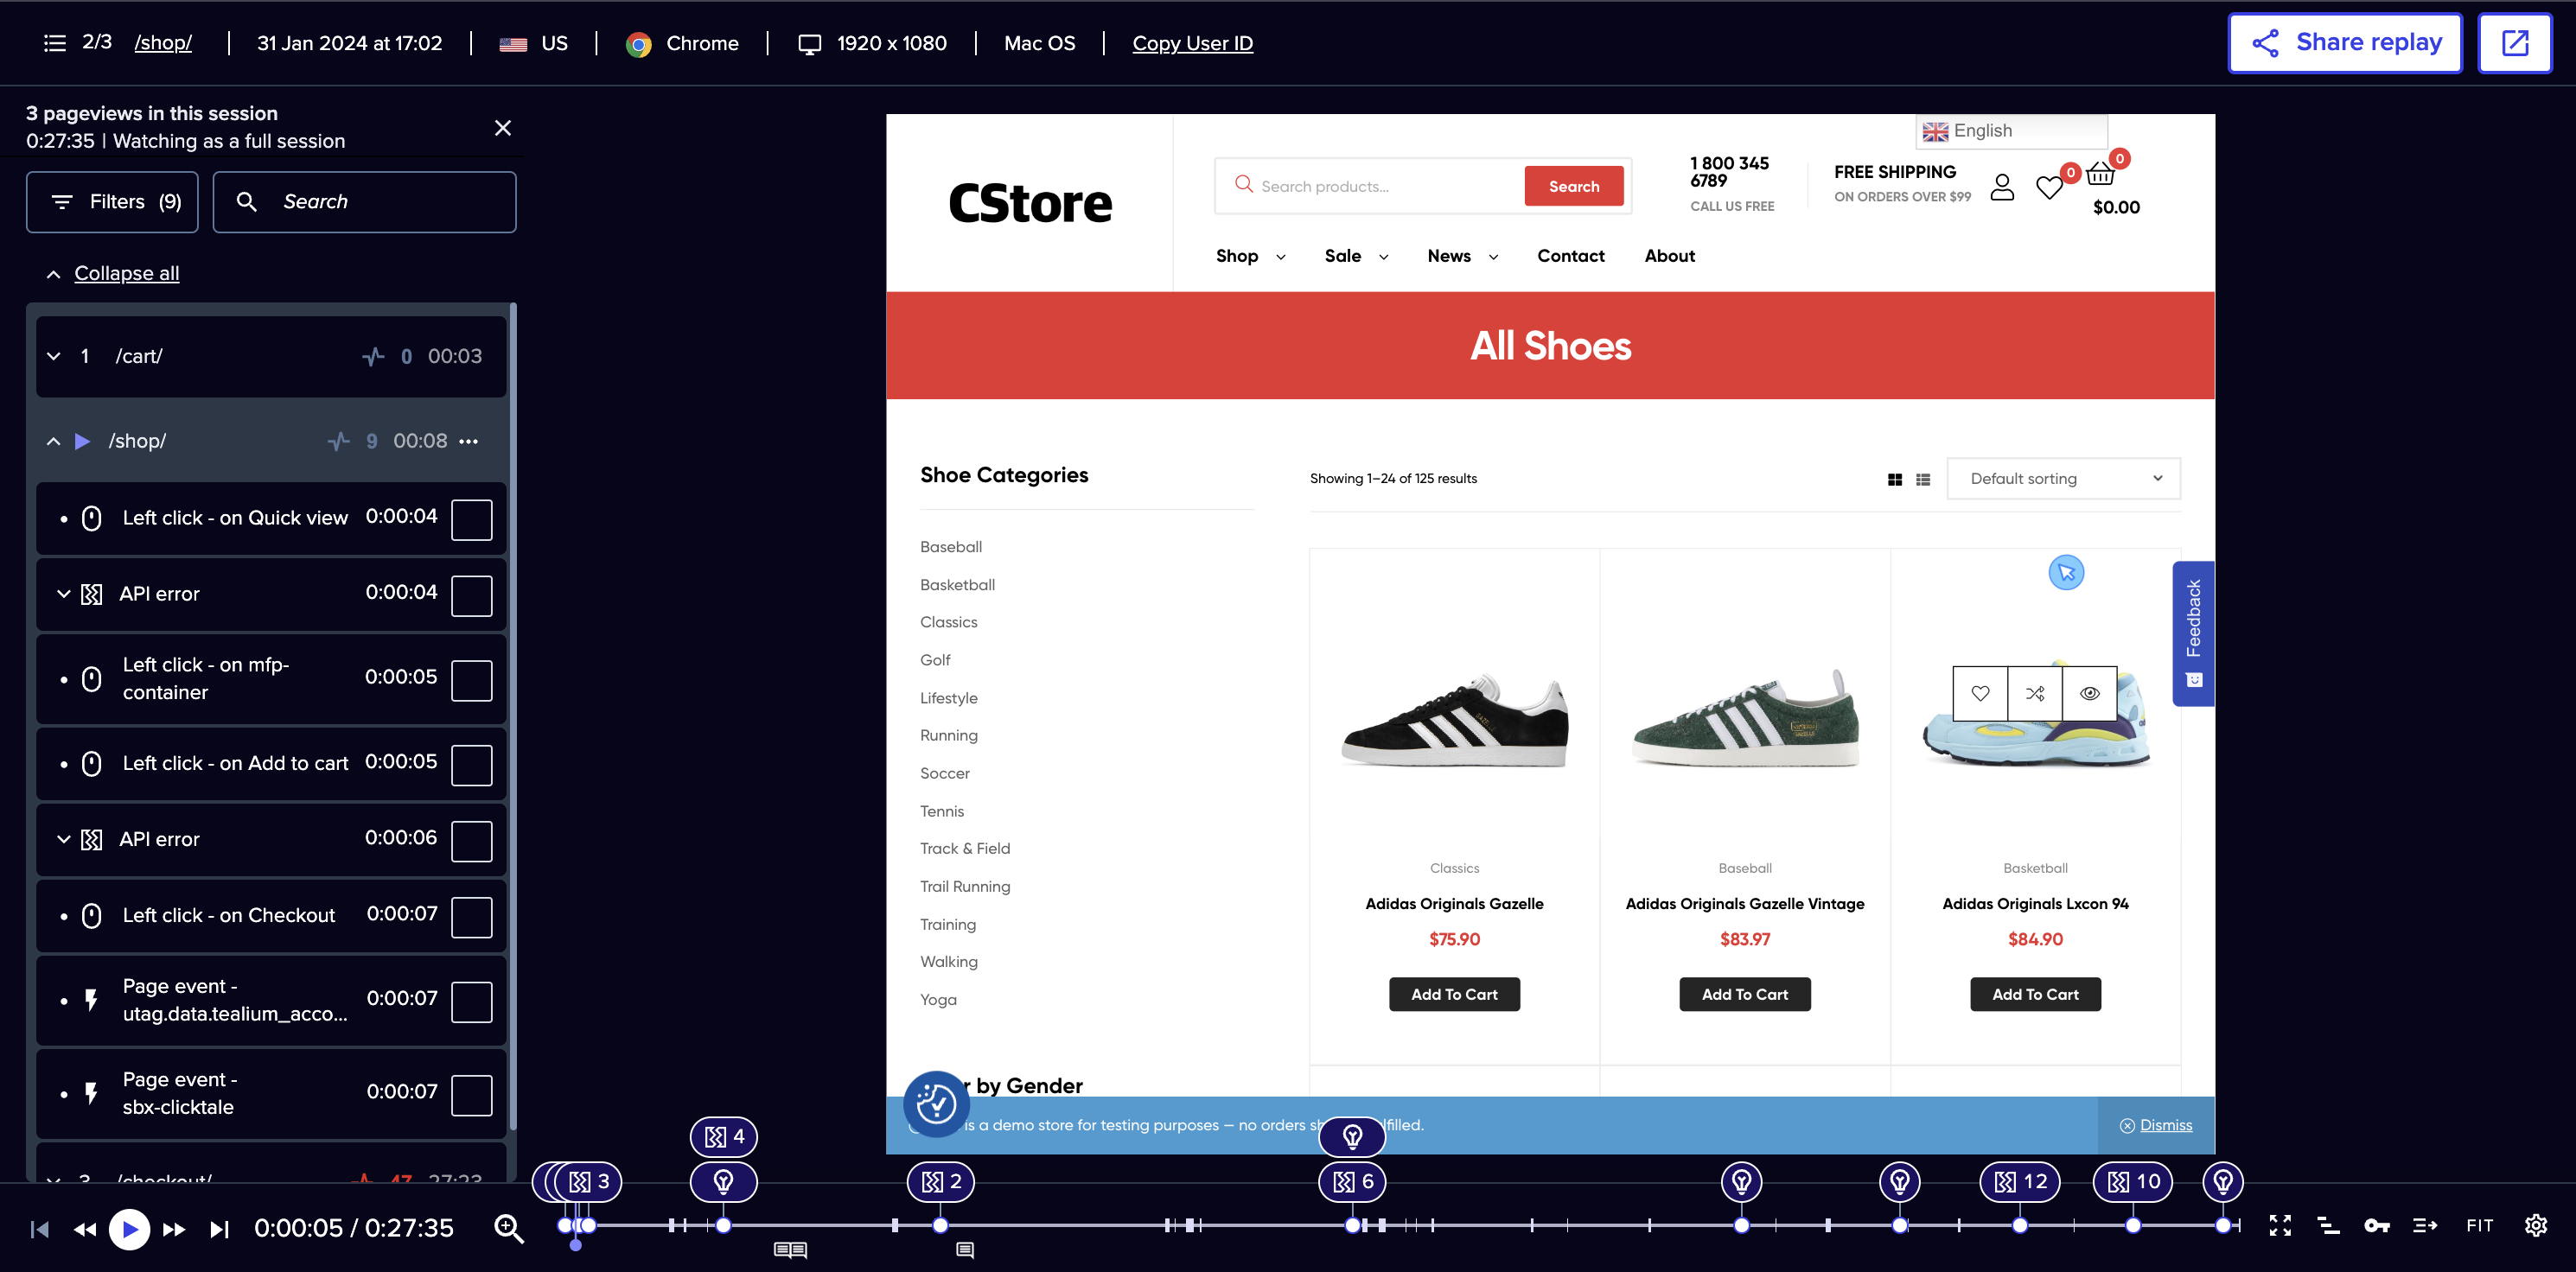This screenshot has width=2576, height=1272.
Task: Jump to session start
Action: 40,1229
